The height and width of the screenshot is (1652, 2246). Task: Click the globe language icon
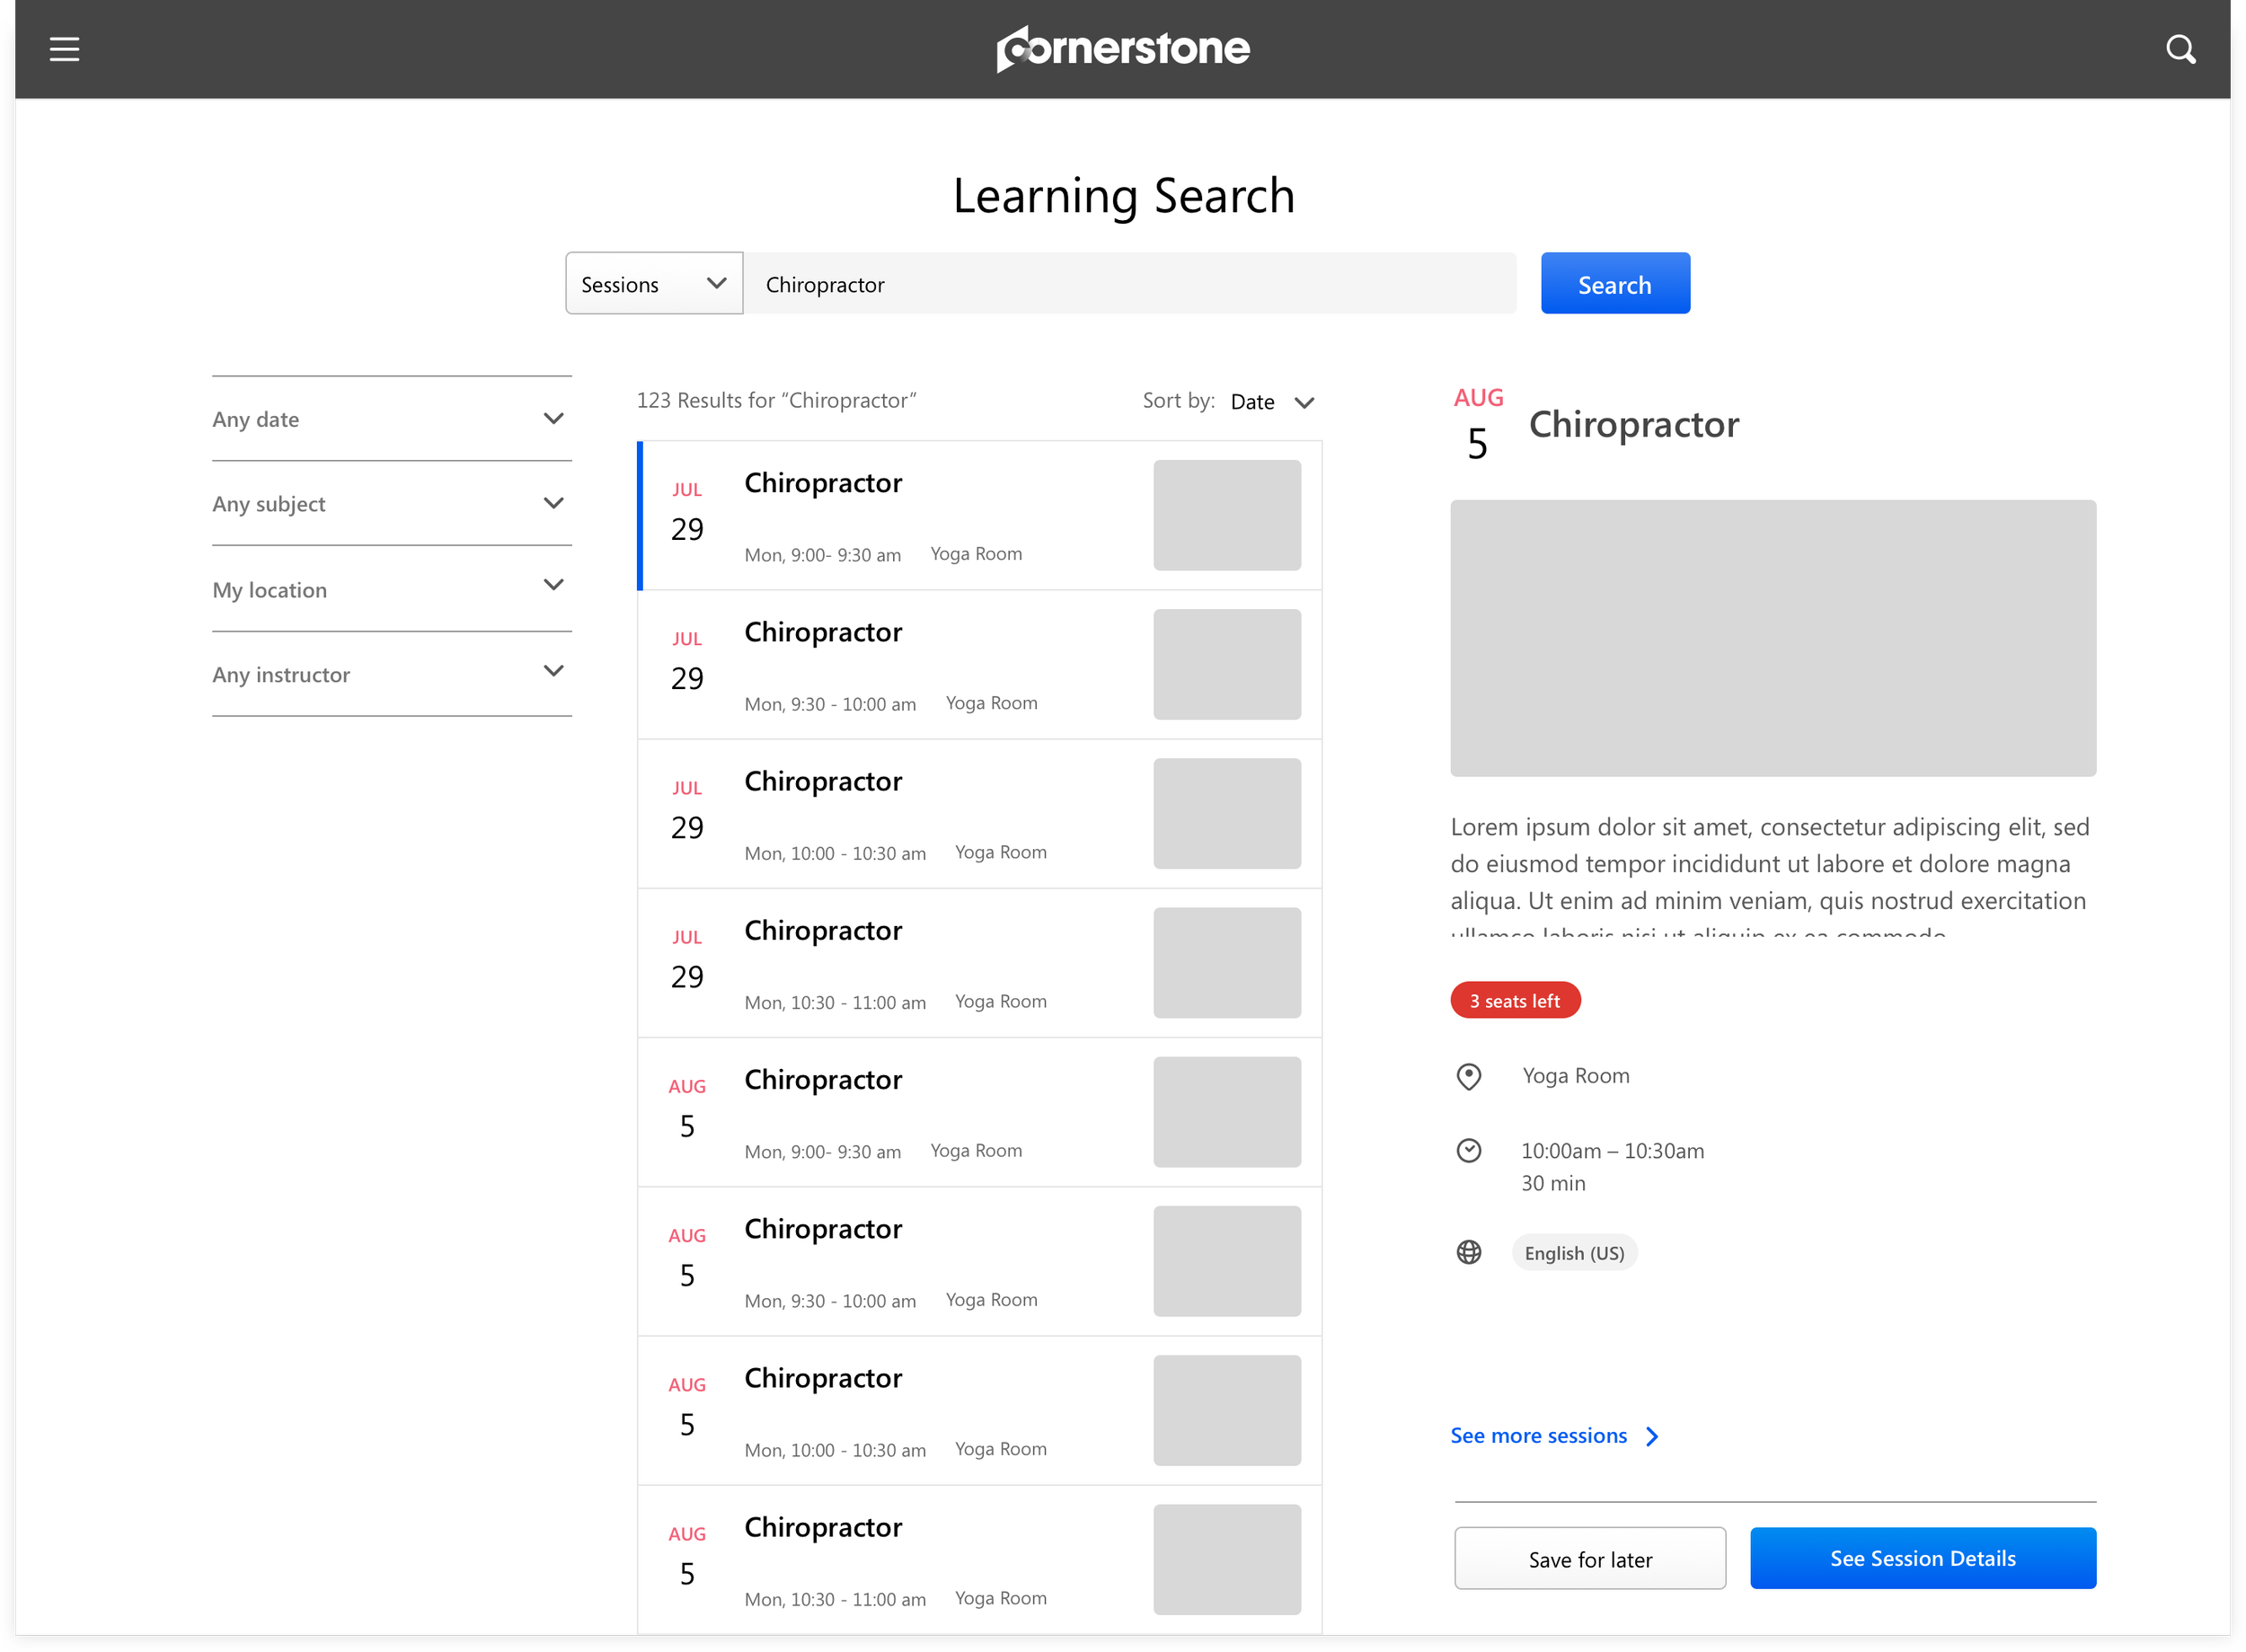pos(1468,1252)
